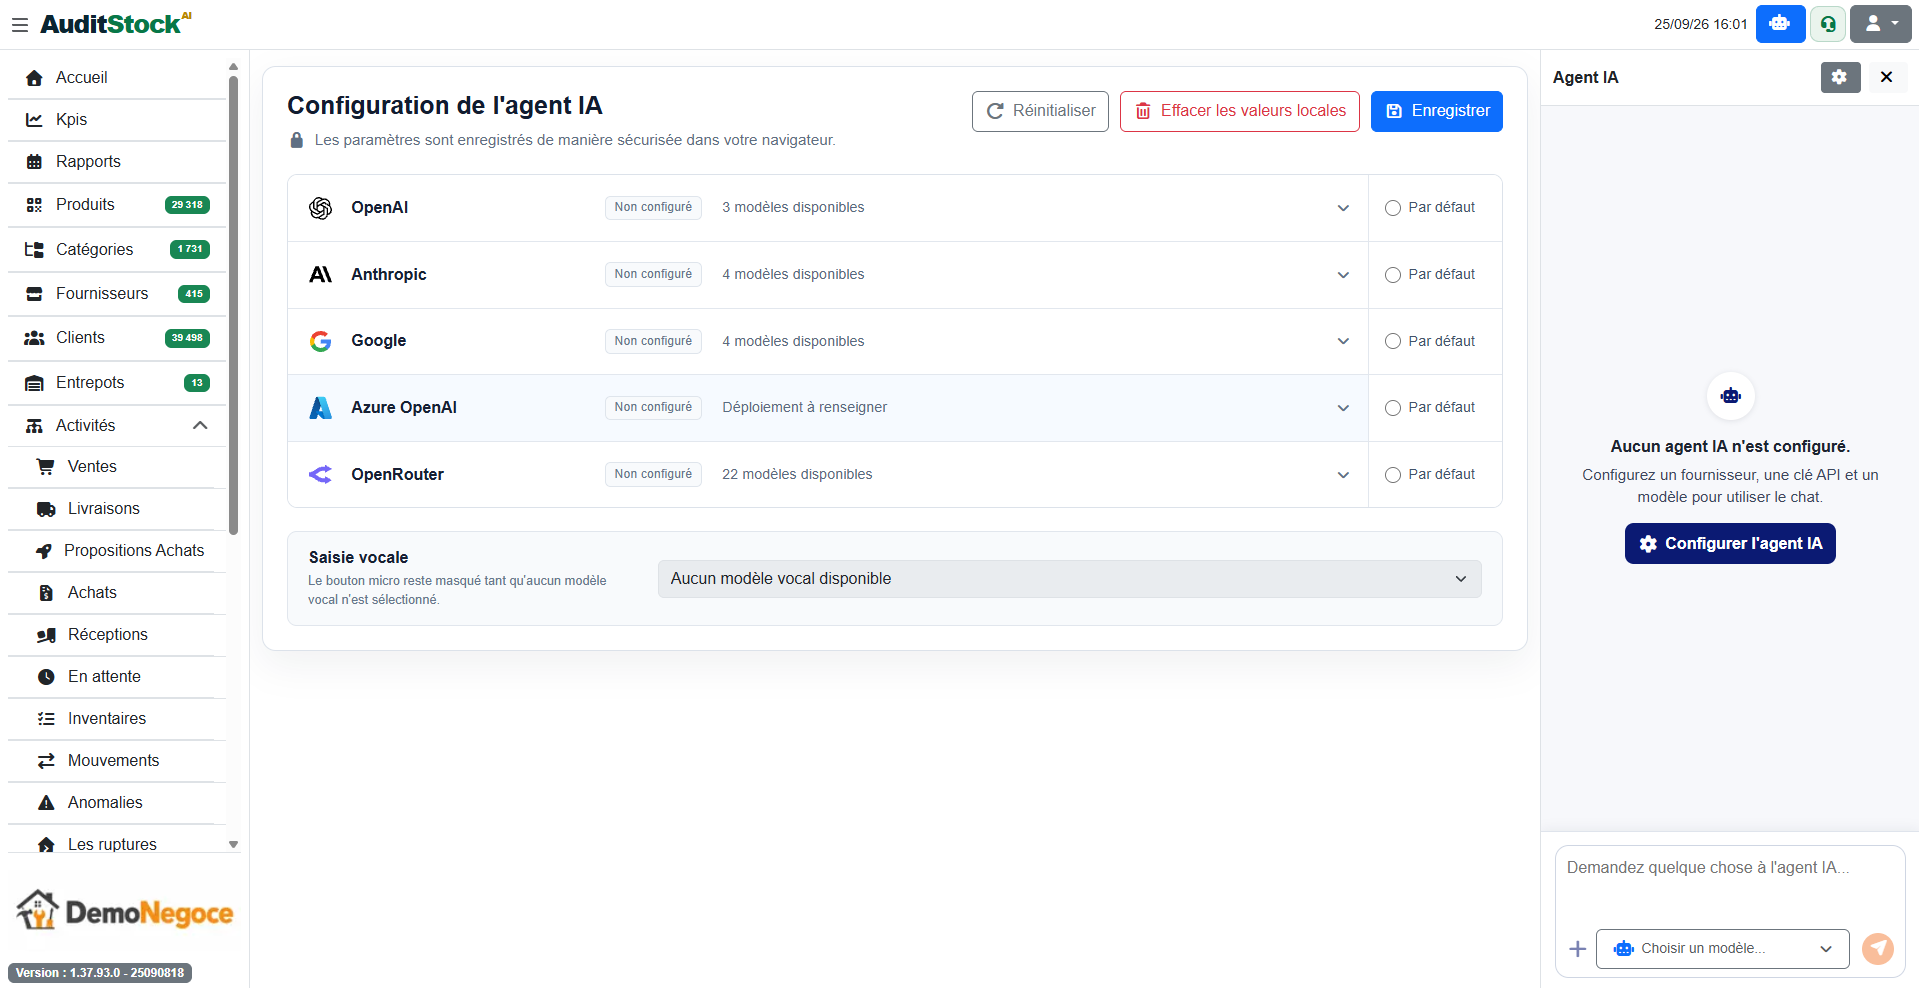Click the Kpis chart icon
This screenshot has height=988, width=1919.
tap(34, 120)
